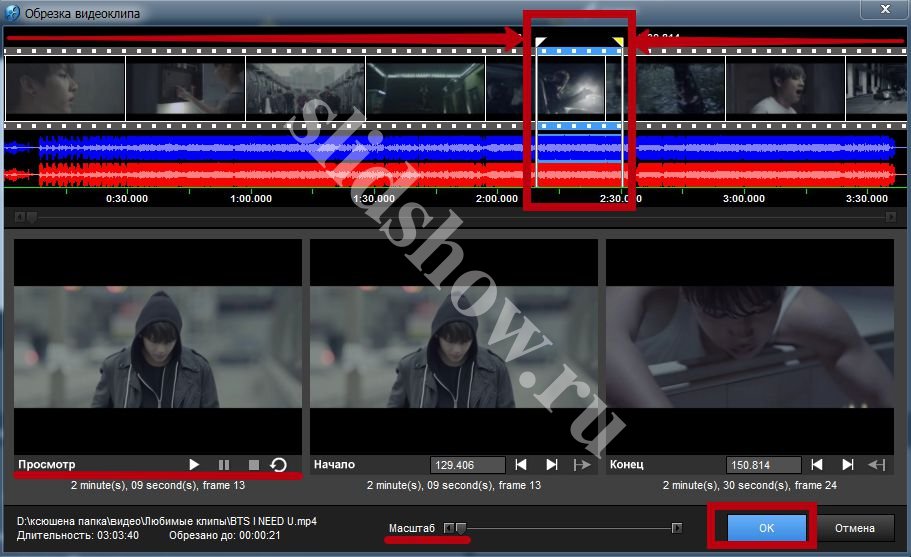Click the Длительность: 03:03:40 text
911x557 pixels.
click(78, 535)
